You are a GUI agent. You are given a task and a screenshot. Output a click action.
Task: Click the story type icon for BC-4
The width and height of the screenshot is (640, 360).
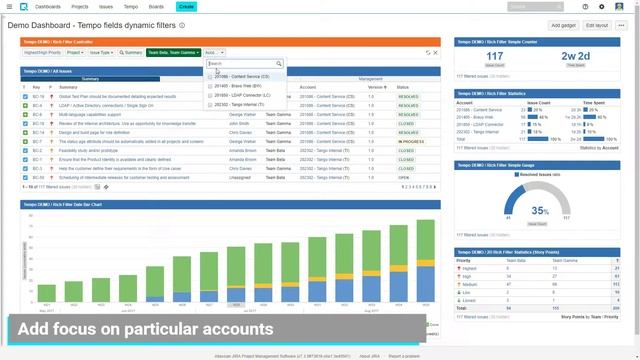pos(25,106)
